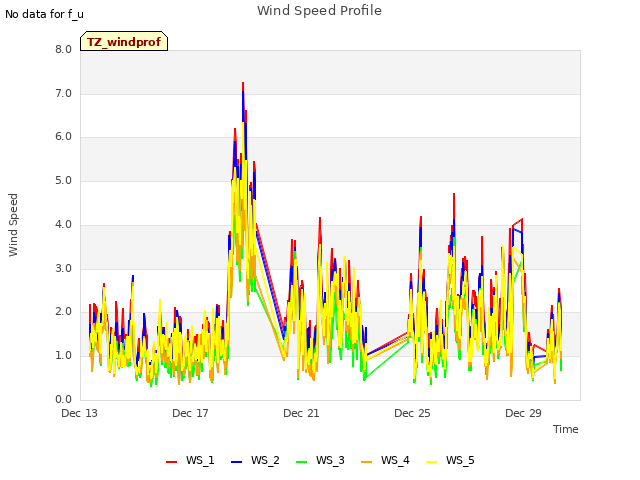The width and height of the screenshot is (640, 480).
Task: Select the WS_1 legend label
Action: click(200, 460)
